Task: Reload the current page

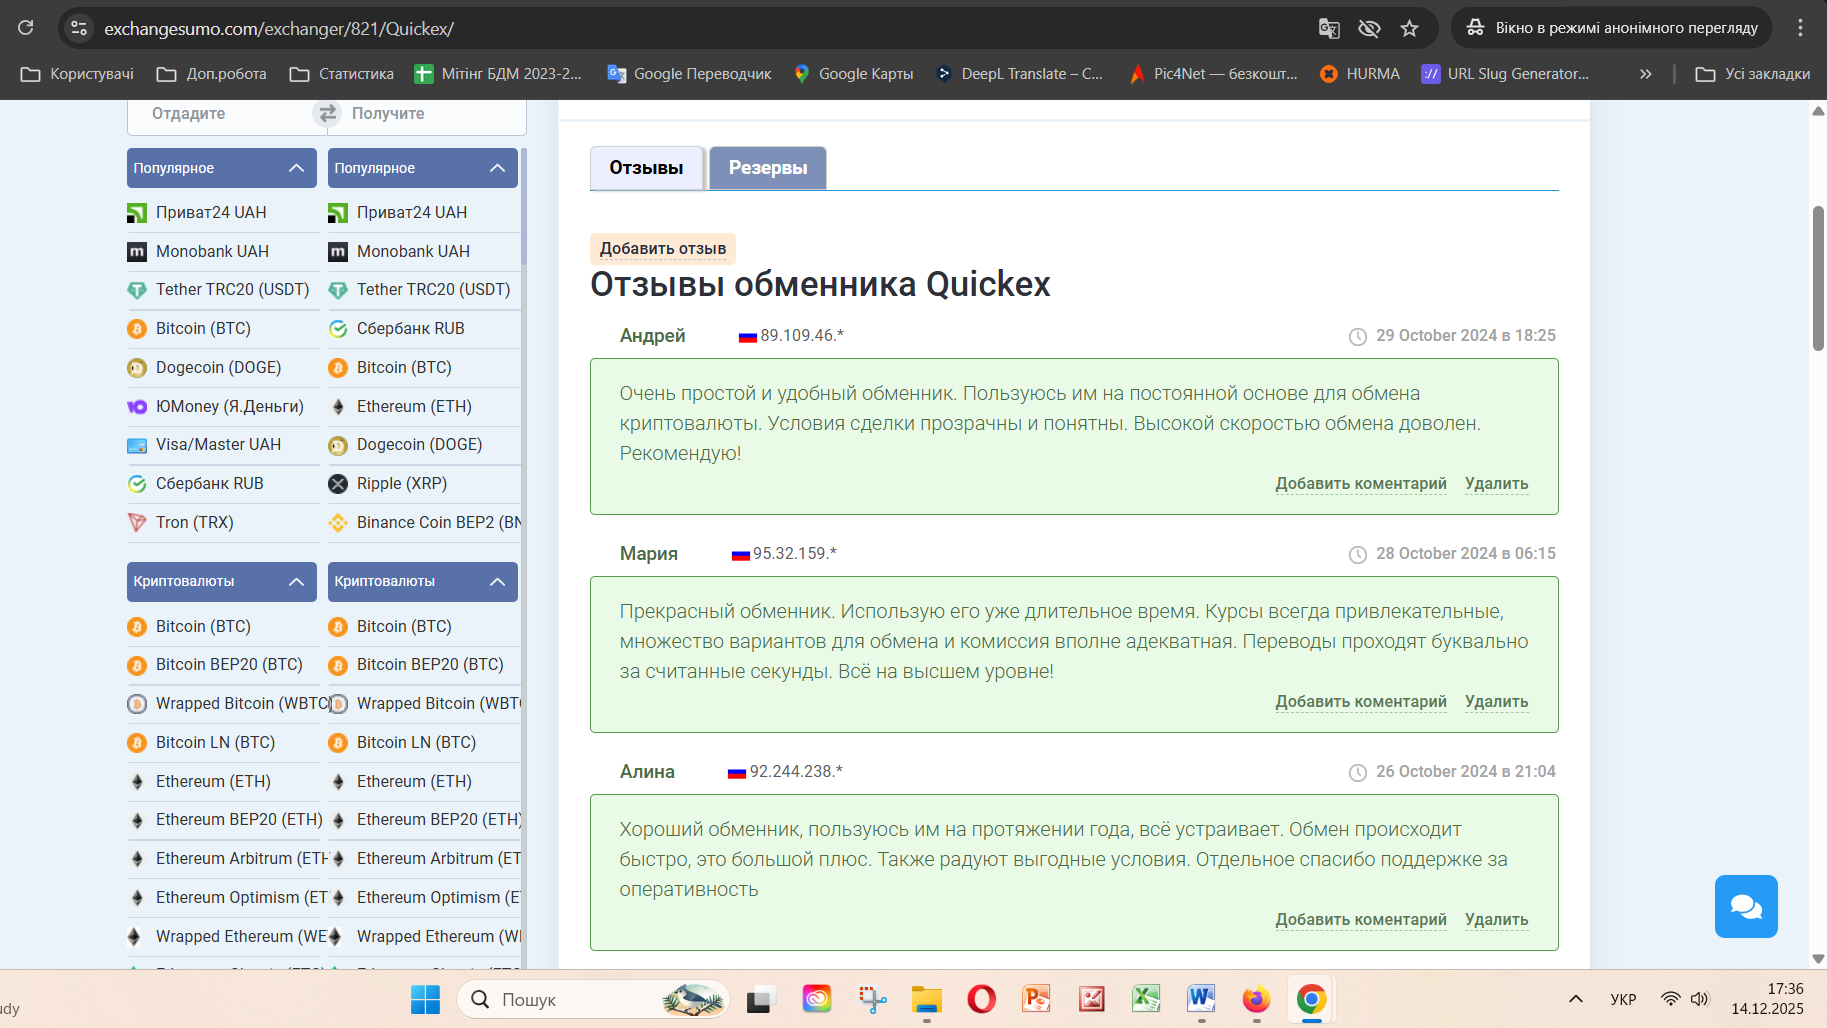Action: 26,28
